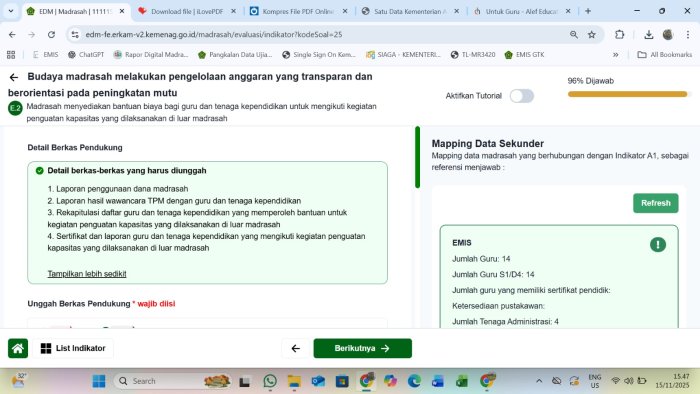
Task: Open File Explorer from the taskbar
Action: click(x=294, y=381)
